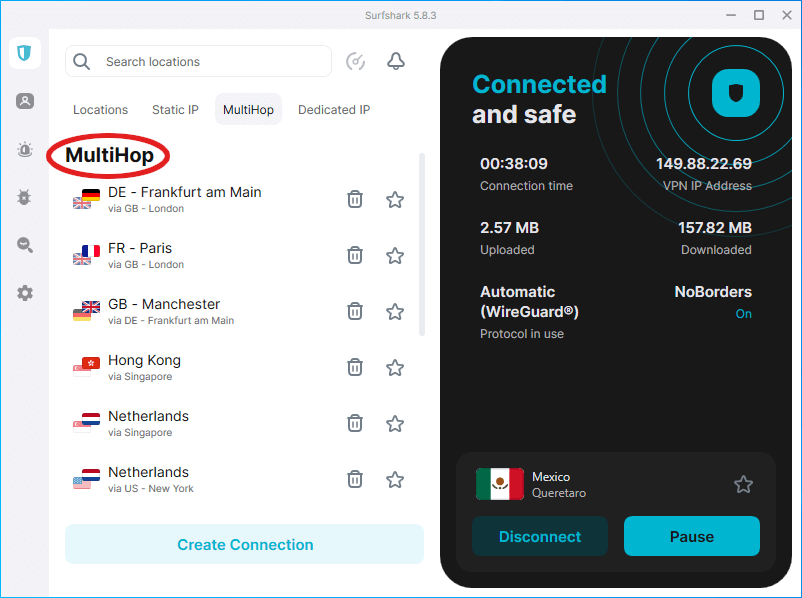
Task: Click the 157.82 MB downloaded value
Action: [715, 228]
